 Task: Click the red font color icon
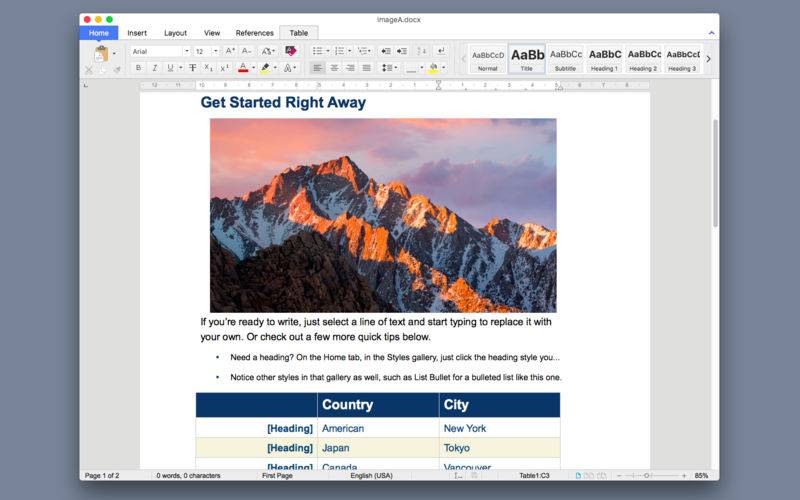pos(243,68)
